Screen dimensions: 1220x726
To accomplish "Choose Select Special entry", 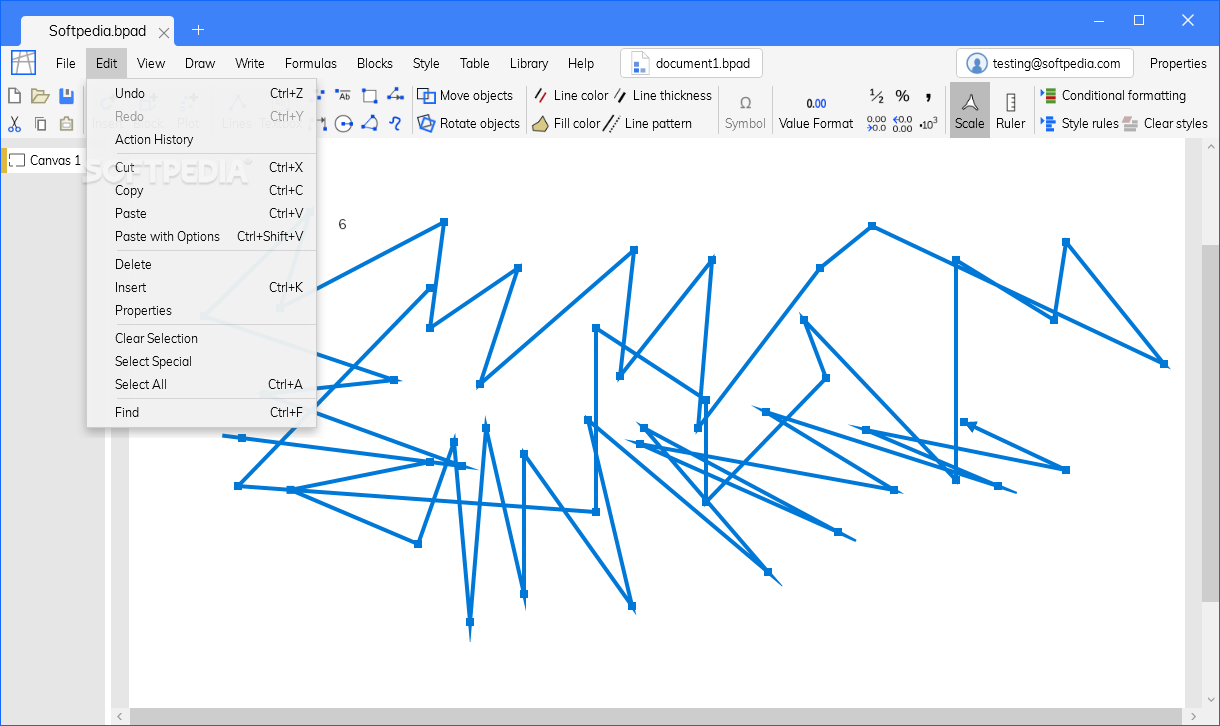I will tap(202, 361).
